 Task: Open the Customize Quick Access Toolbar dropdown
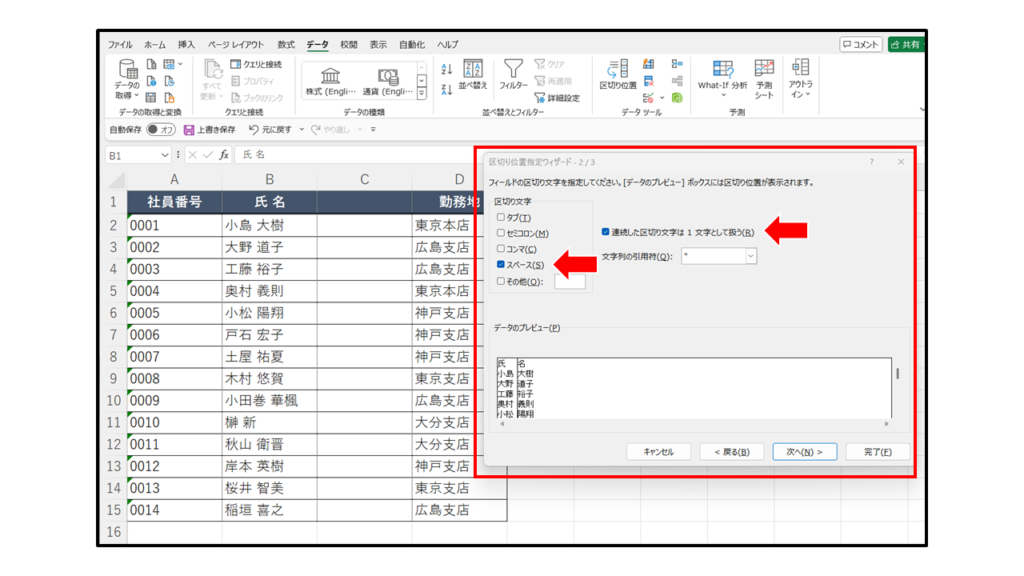[374, 129]
